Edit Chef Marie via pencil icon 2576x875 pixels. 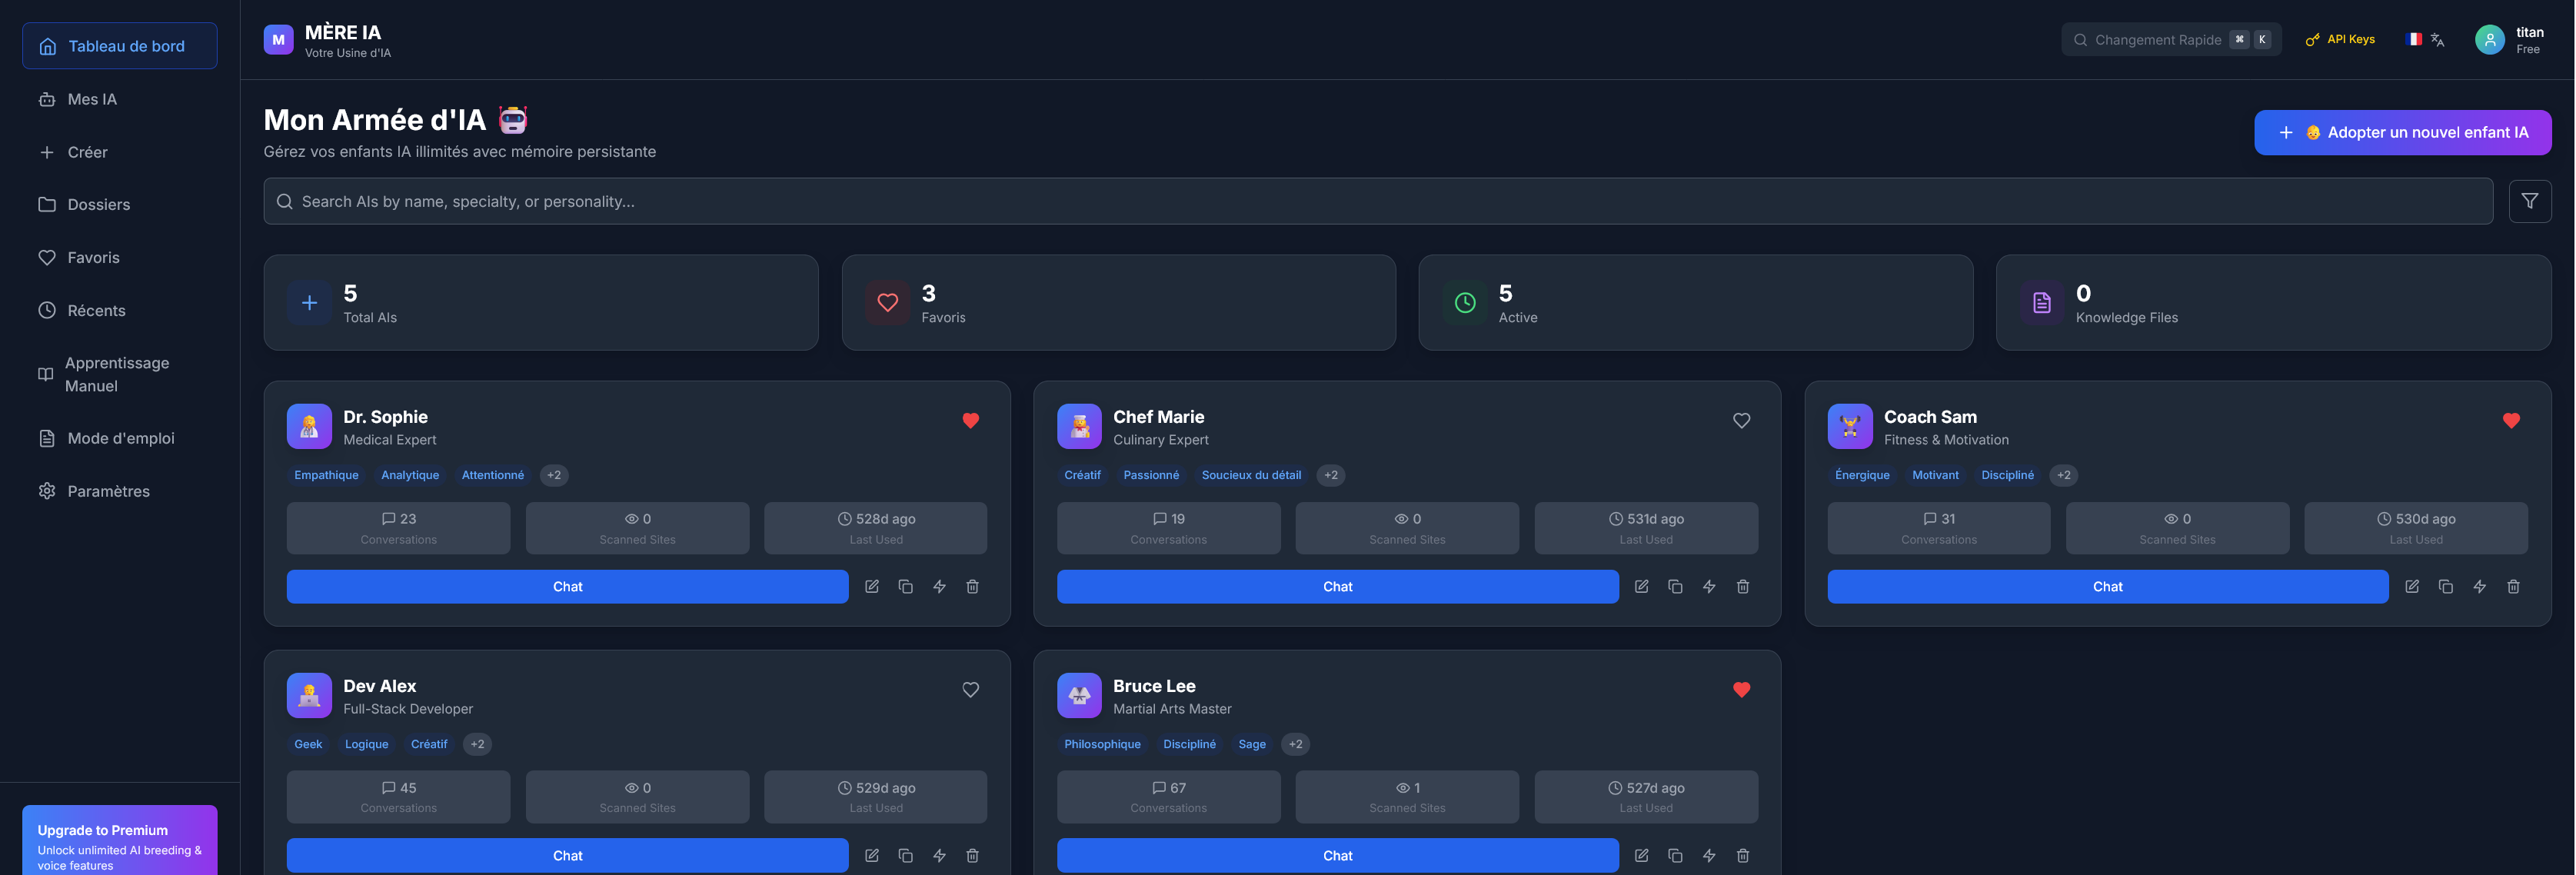[x=1642, y=587]
